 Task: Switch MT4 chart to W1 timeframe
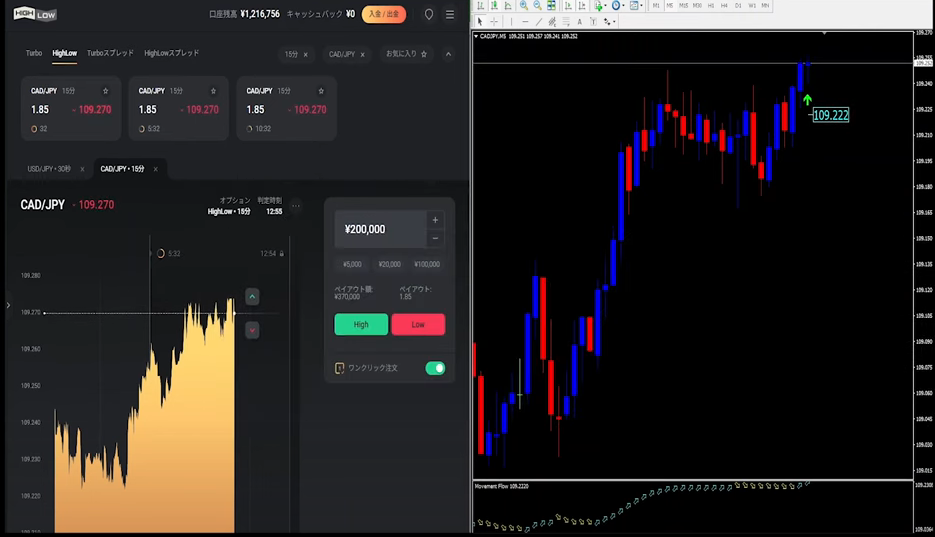point(752,5)
